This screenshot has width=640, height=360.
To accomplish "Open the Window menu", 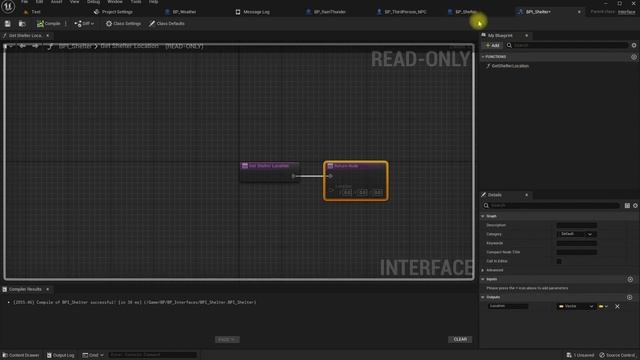I will (x=115, y=2).
